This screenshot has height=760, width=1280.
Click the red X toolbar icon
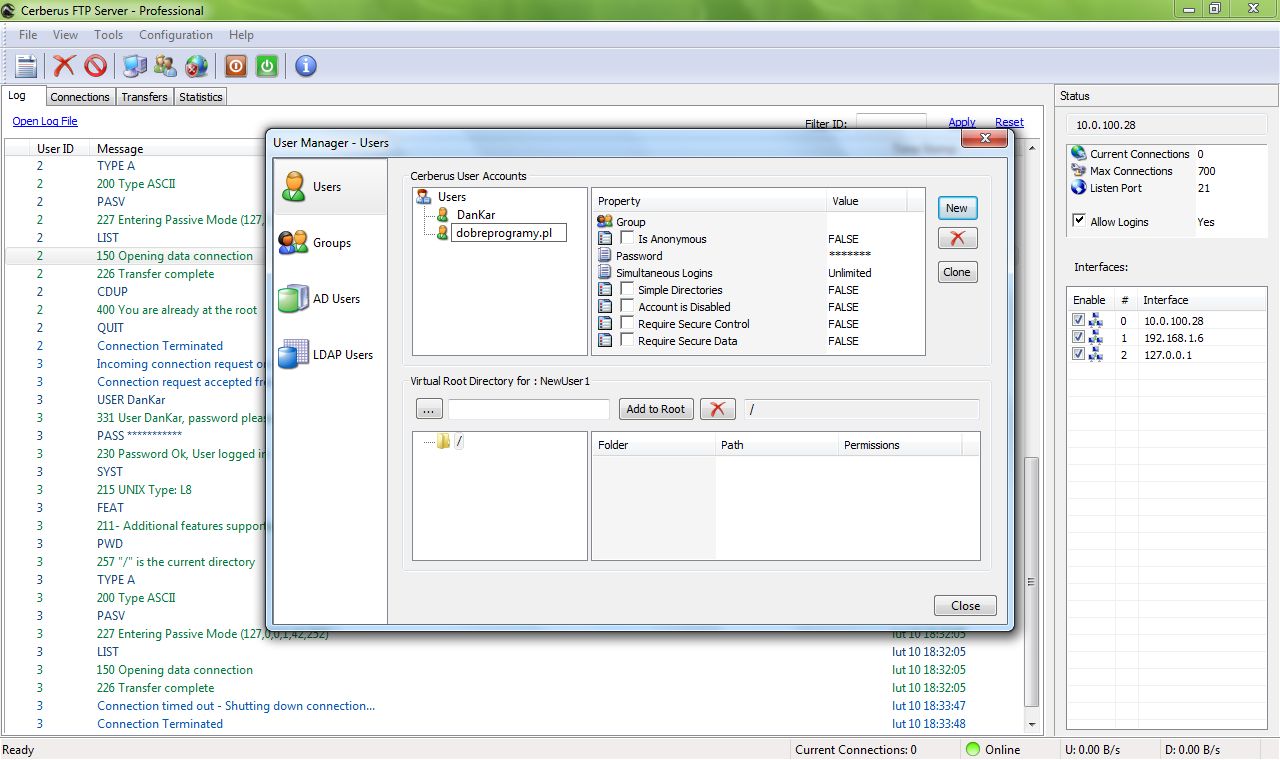click(64, 66)
